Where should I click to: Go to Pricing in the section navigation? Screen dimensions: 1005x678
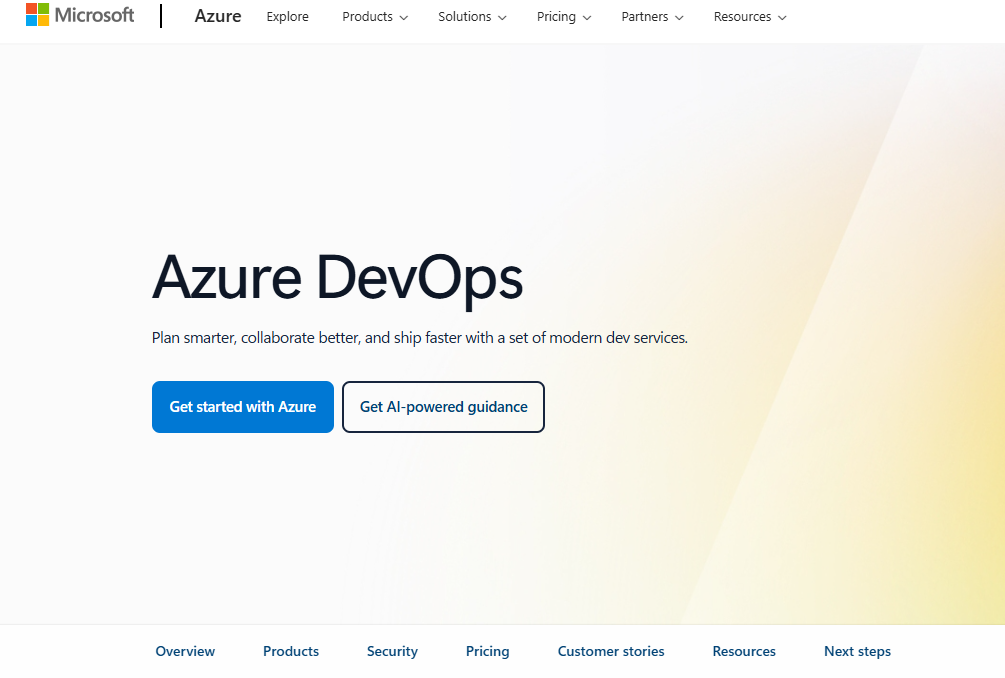(488, 651)
